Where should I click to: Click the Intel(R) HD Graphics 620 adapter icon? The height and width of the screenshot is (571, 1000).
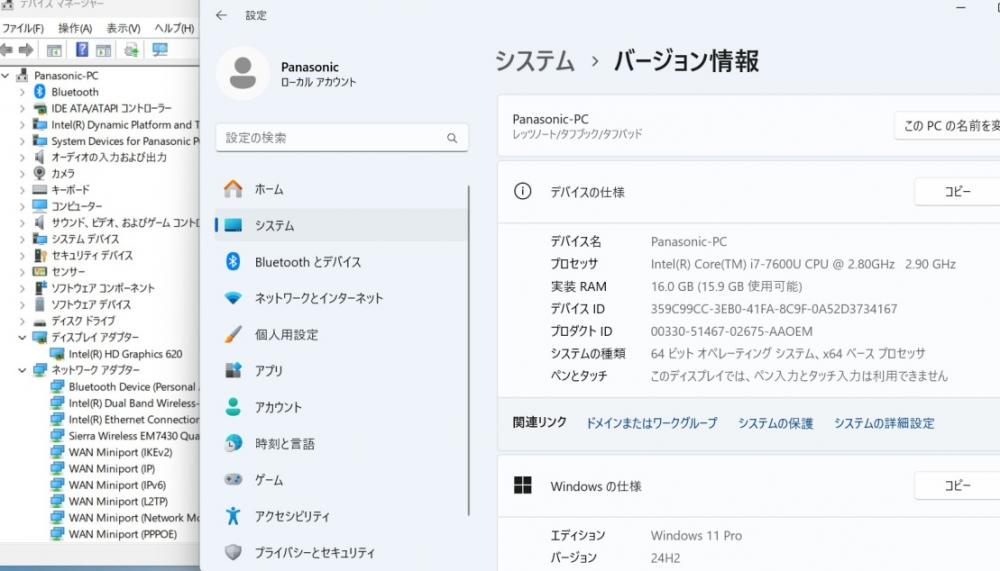pyautogui.click(x=57, y=353)
